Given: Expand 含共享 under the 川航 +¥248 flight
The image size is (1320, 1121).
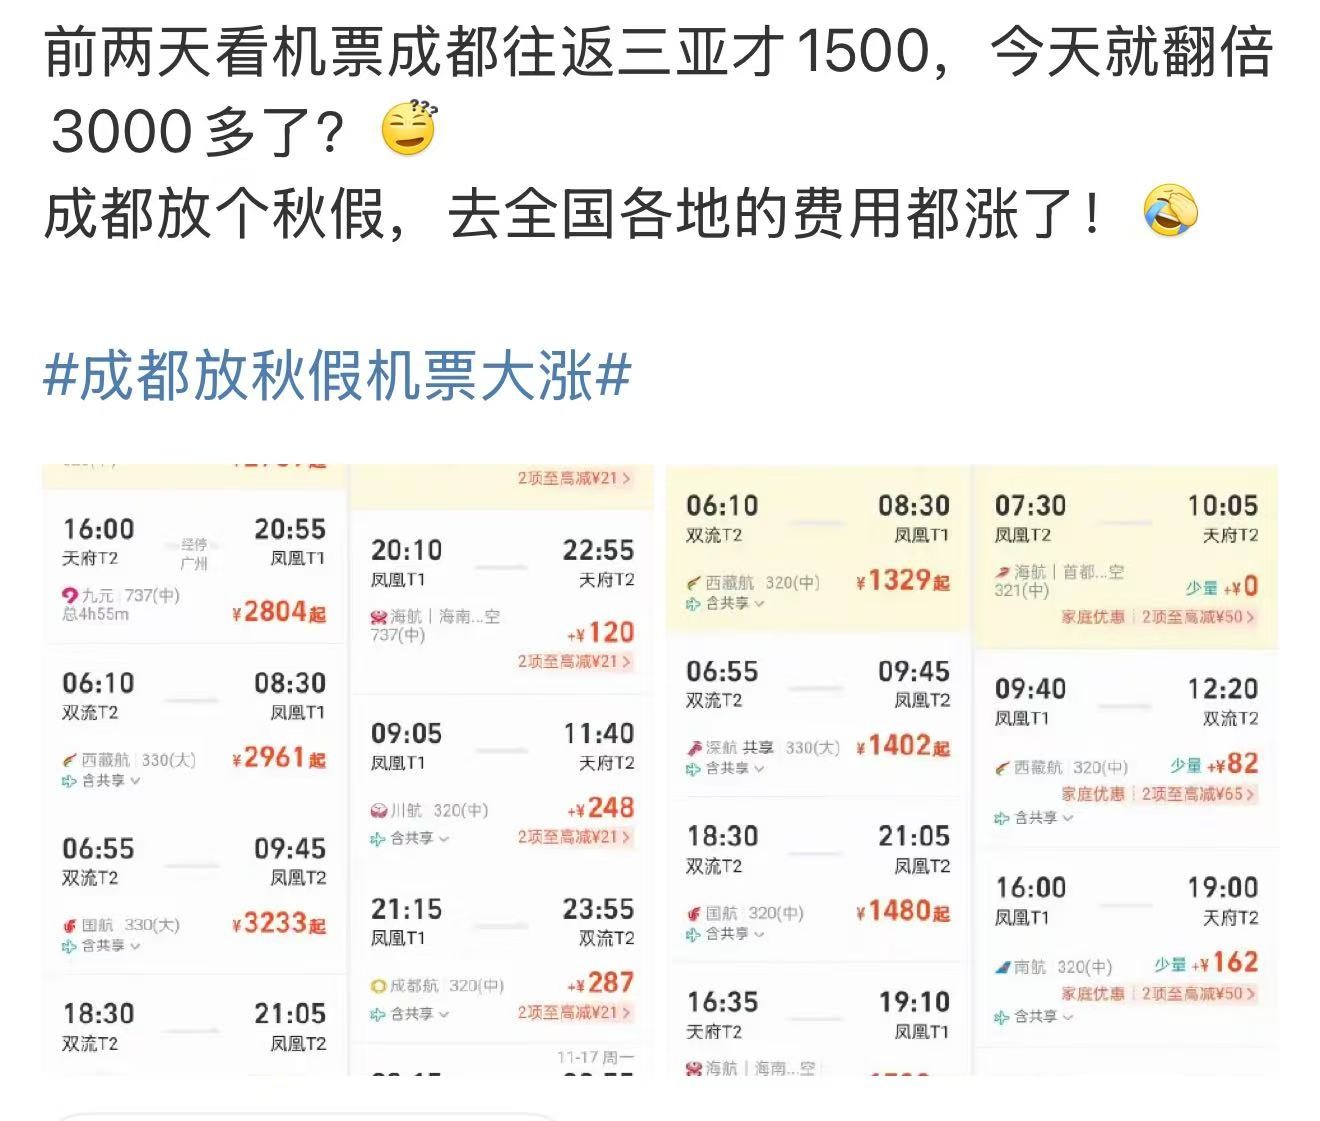Looking at the screenshot, I should coord(411,838).
